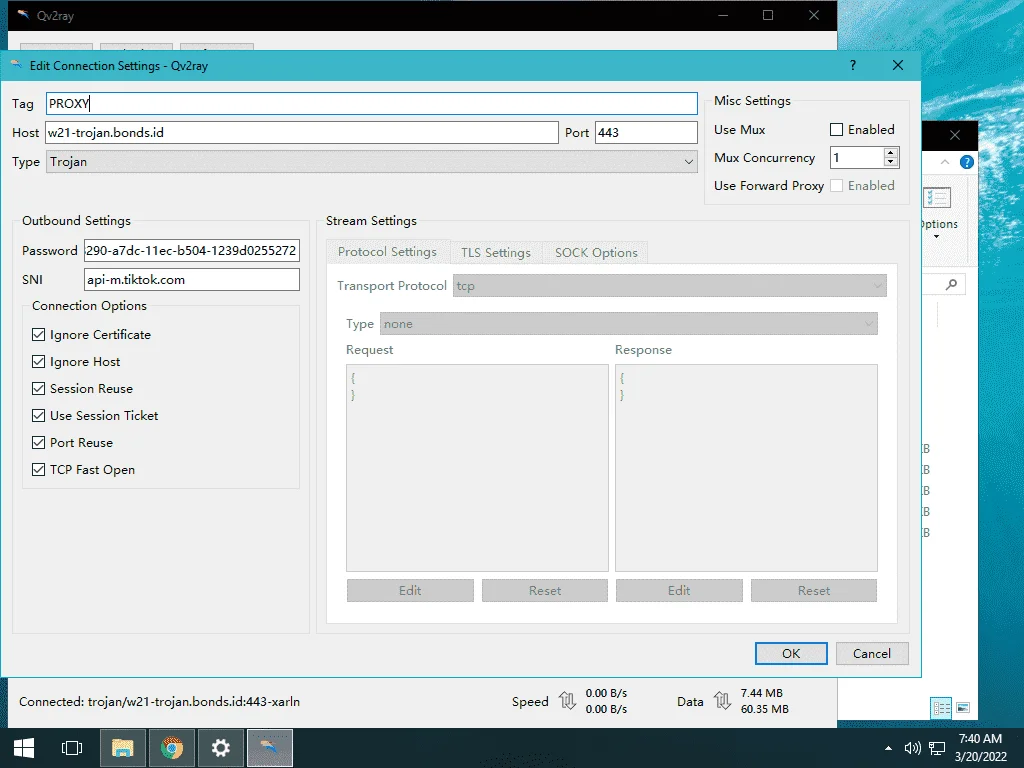Click the data transfer arrows icon
This screenshot has width=1024, height=768.
[722, 701]
